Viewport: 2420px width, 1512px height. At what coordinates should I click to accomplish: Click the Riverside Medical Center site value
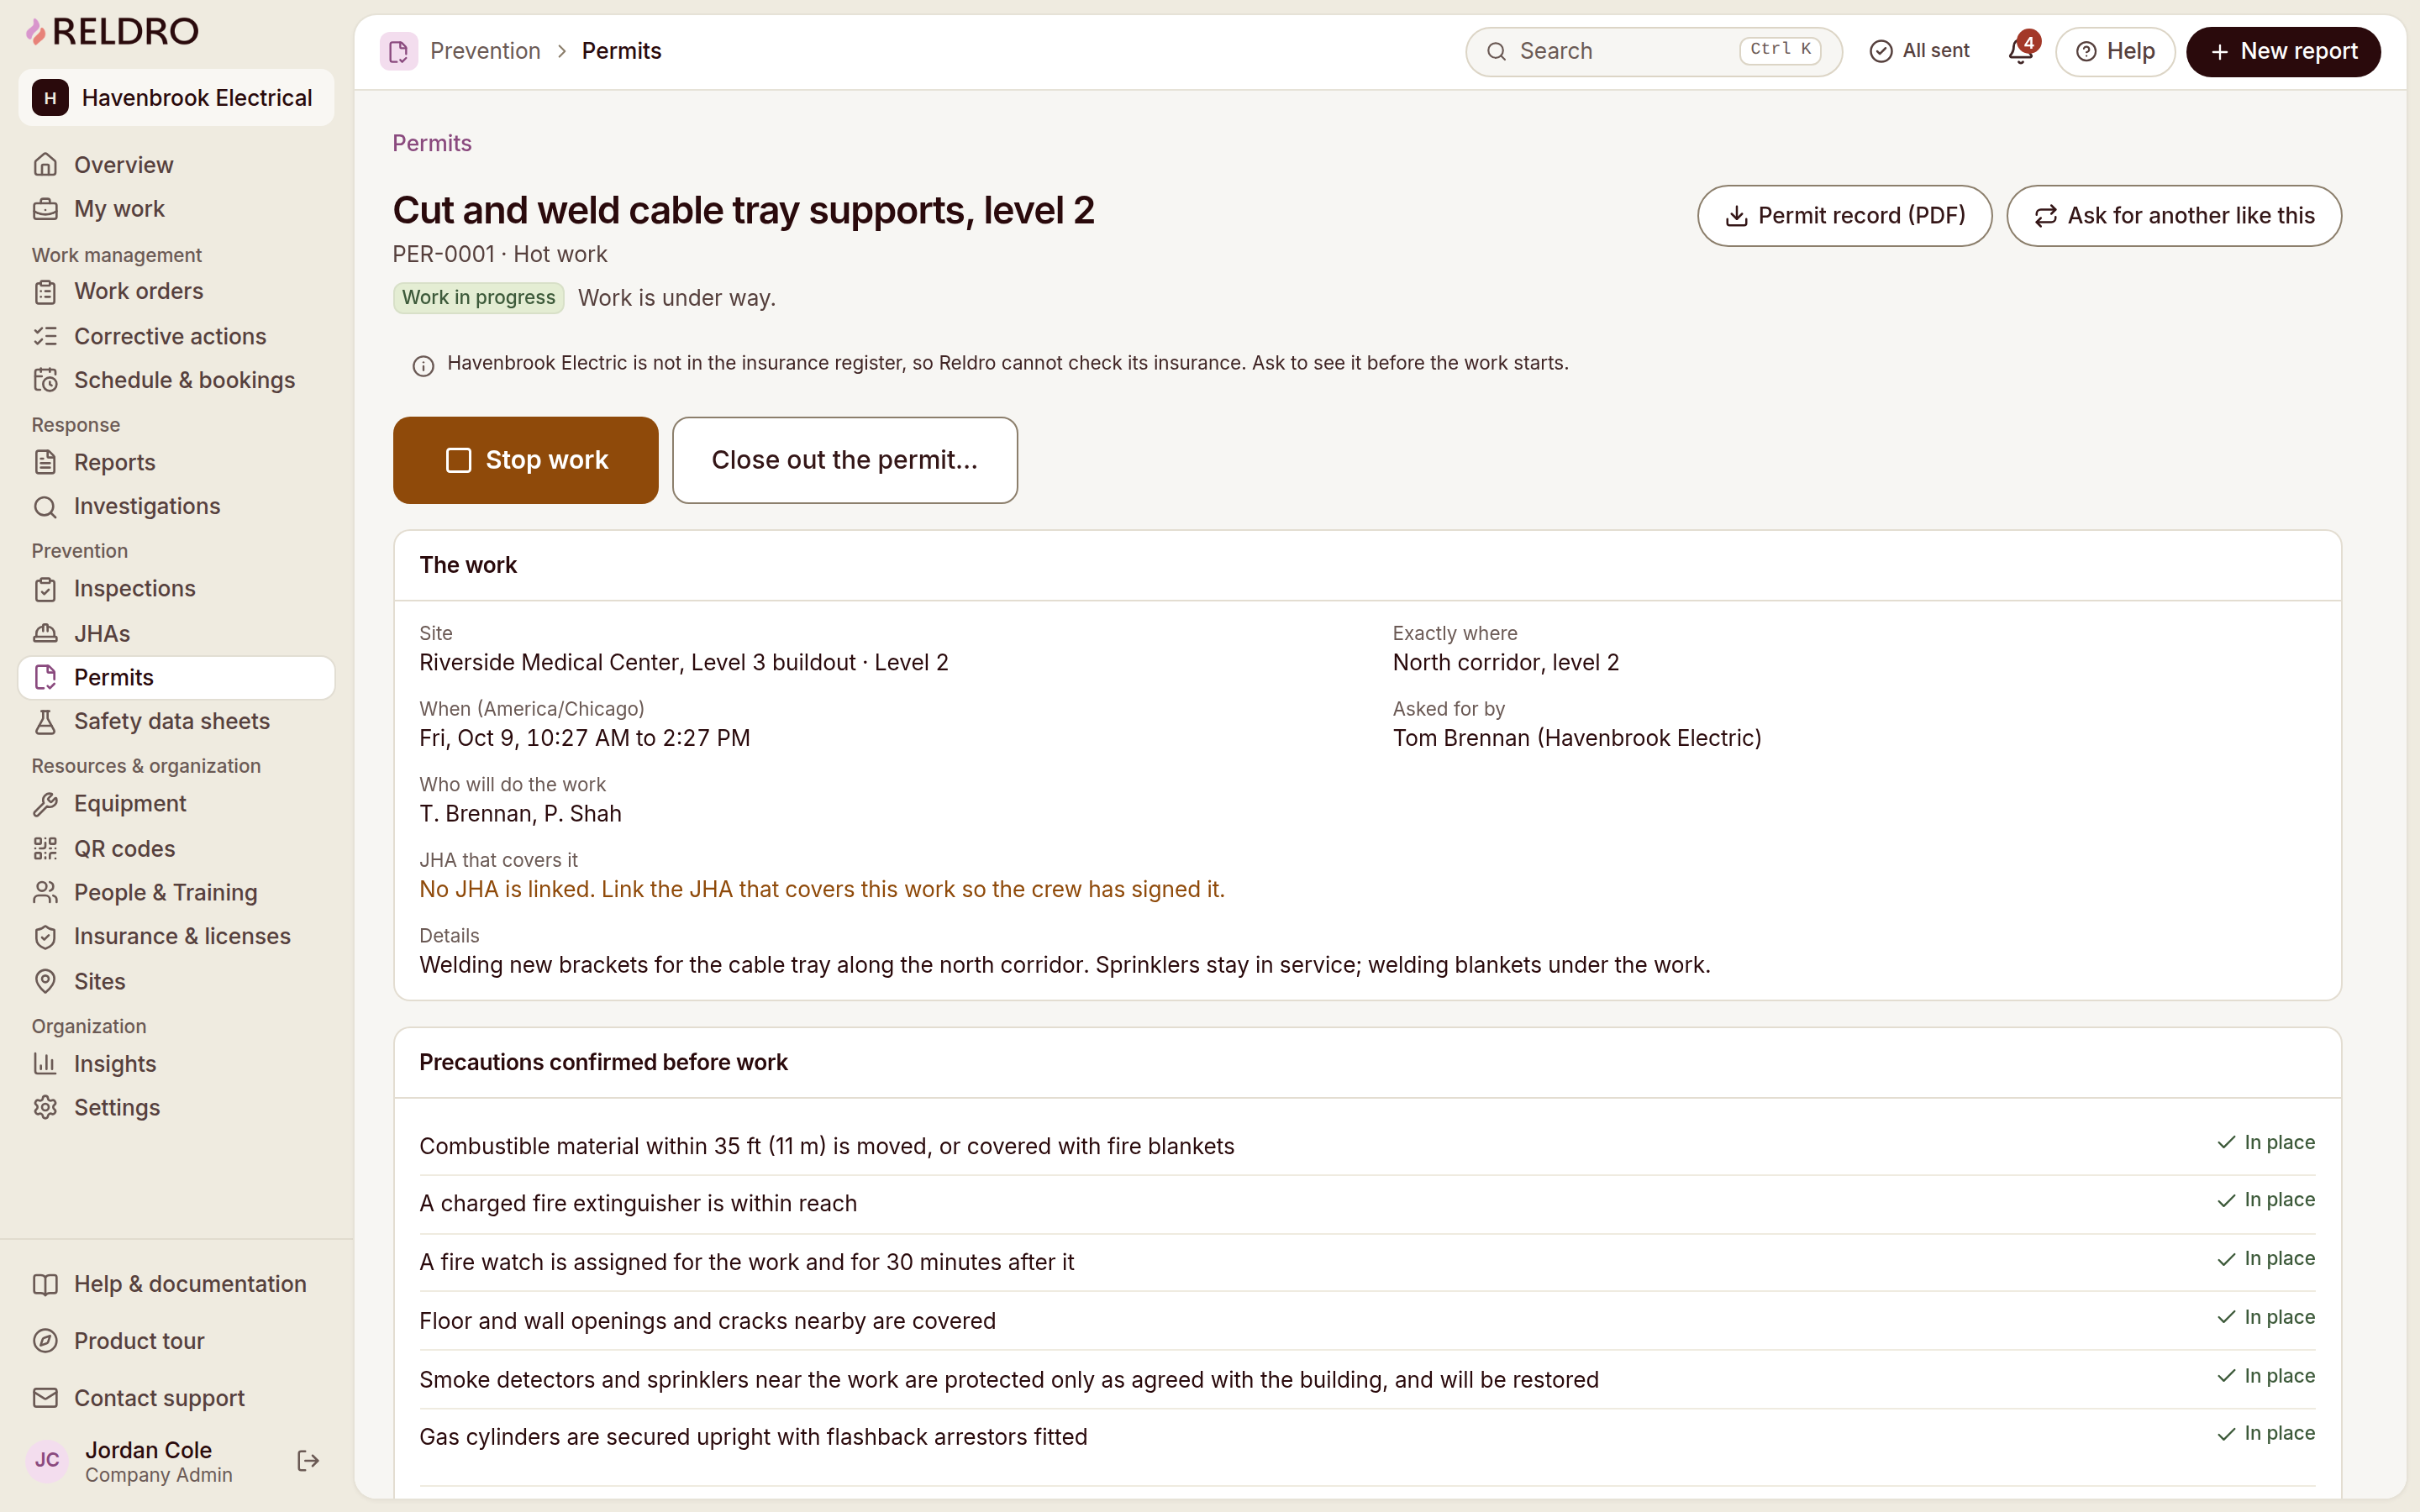pos(684,662)
